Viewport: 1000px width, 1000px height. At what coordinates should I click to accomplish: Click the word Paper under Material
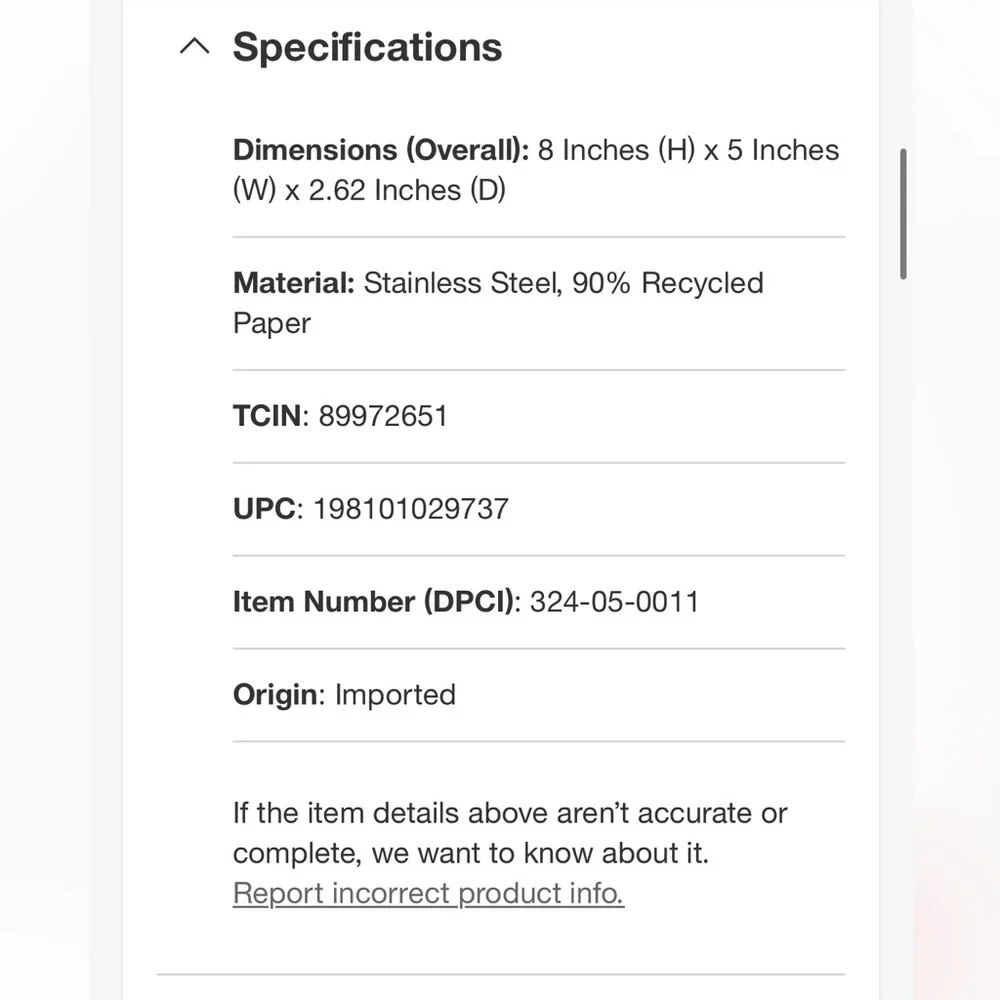coord(272,323)
